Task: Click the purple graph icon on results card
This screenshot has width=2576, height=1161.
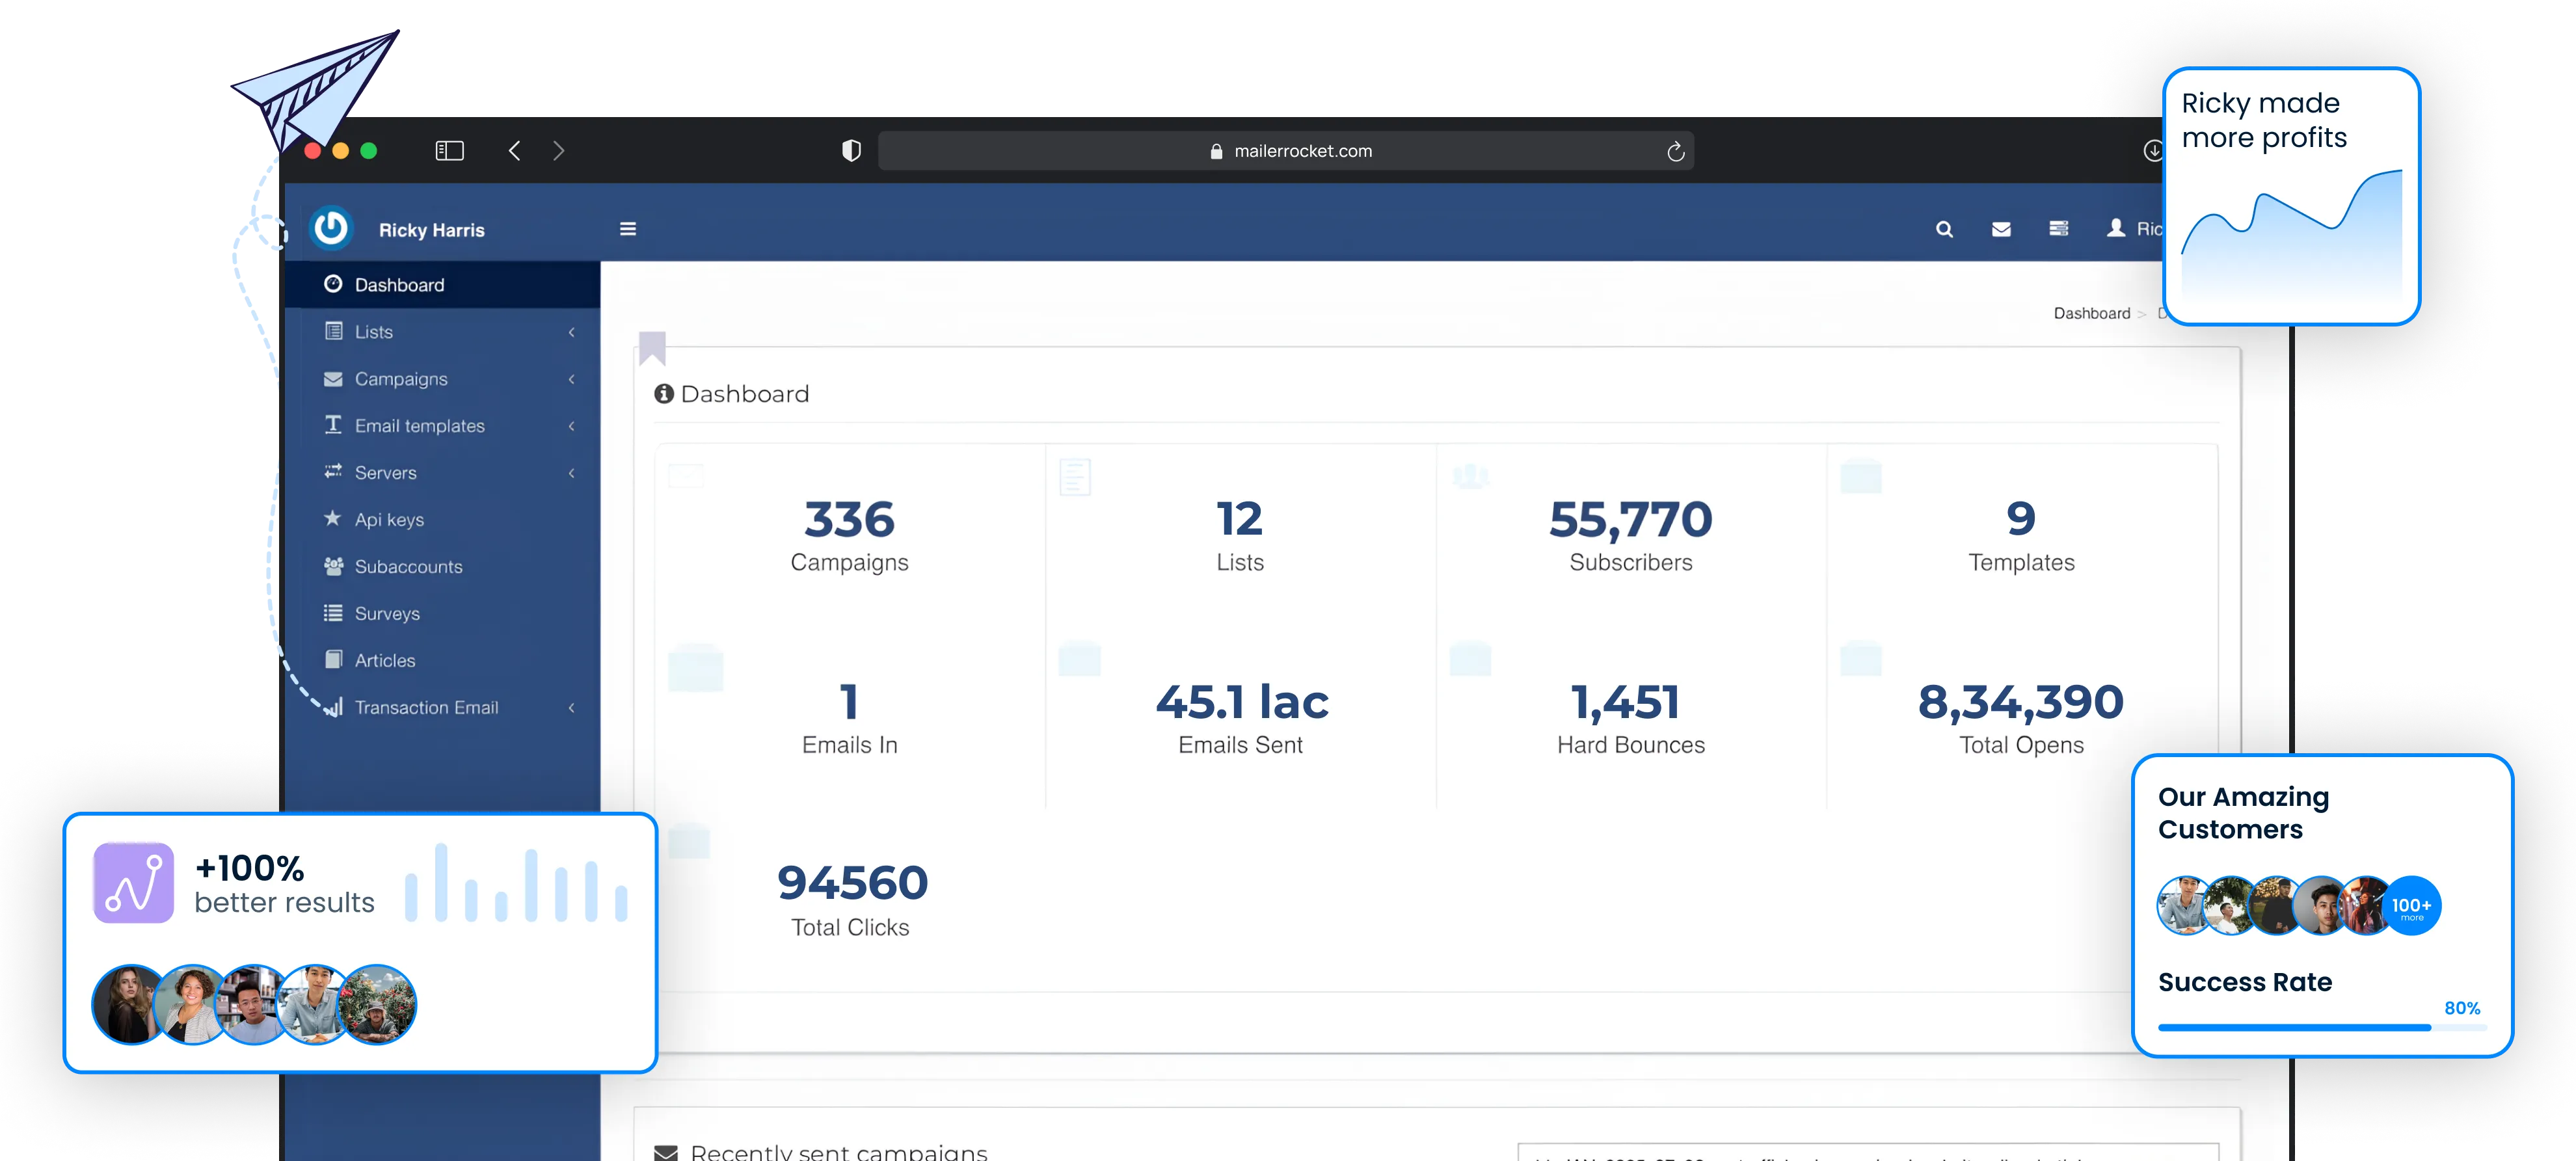Action: (134, 882)
